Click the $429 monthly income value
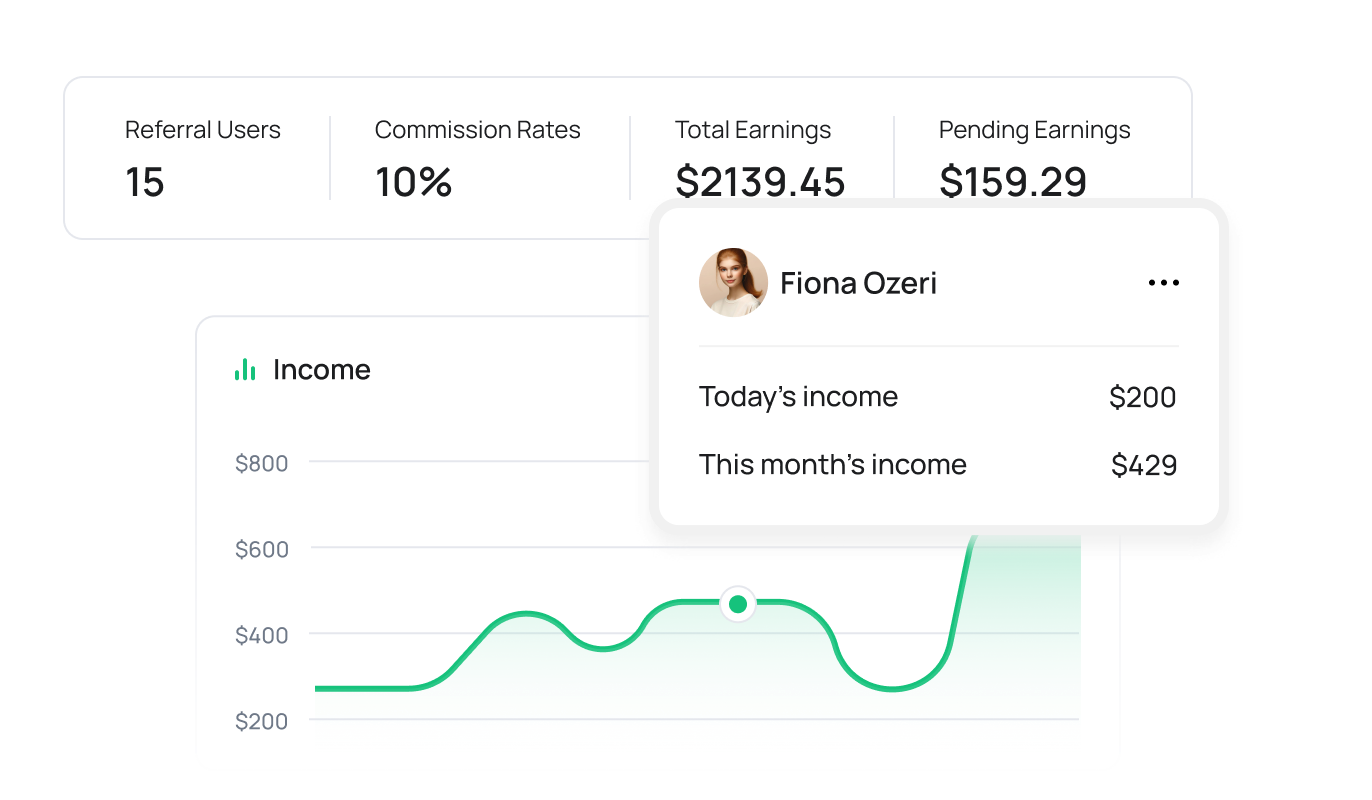This screenshot has height=800, width=1372. pos(1143,465)
